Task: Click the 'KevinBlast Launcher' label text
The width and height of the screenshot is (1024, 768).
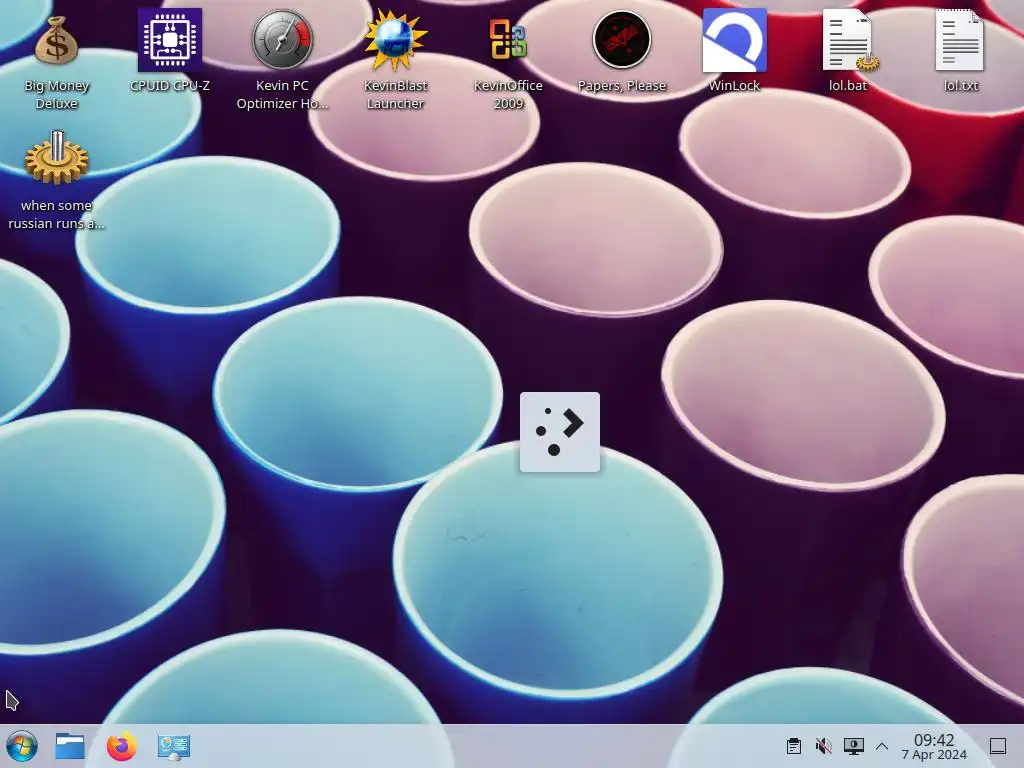Action: click(x=395, y=94)
